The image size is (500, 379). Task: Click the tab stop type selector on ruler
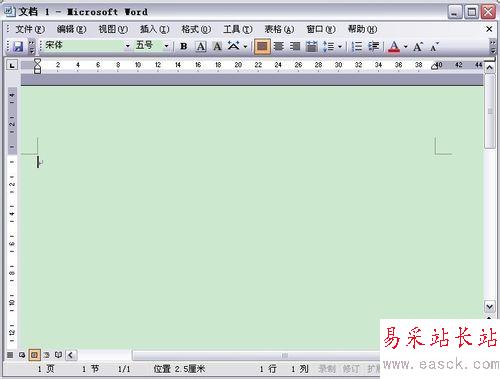[x=12, y=65]
